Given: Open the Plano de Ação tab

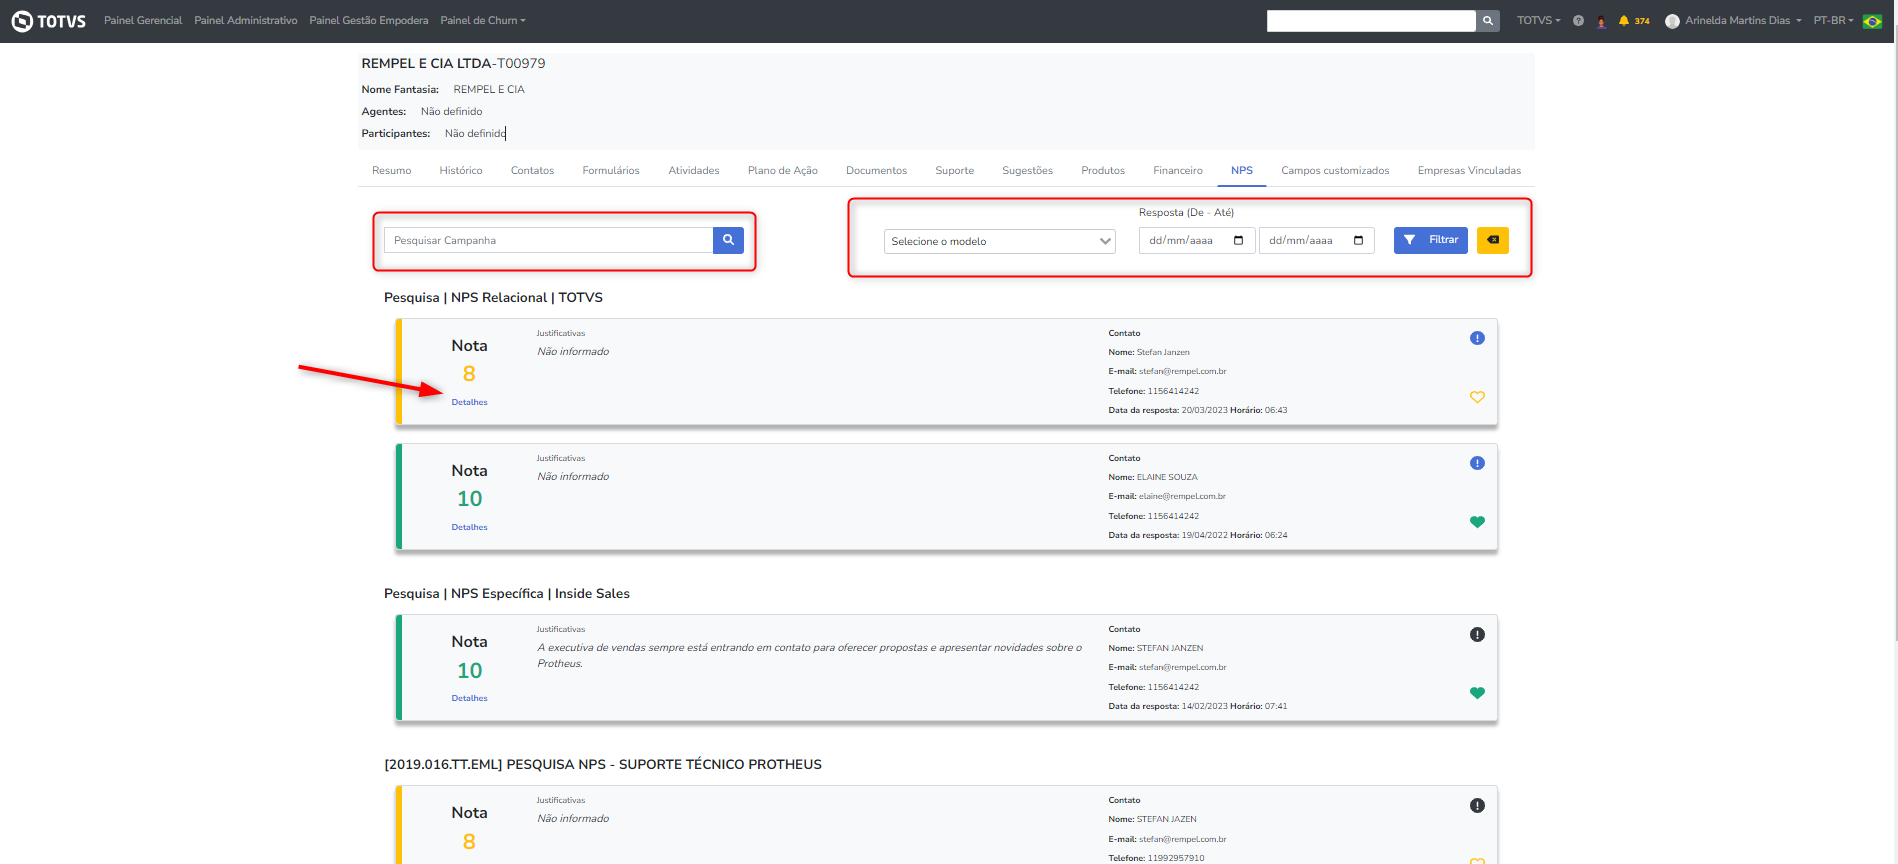Looking at the screenshot, I should 782,171.
